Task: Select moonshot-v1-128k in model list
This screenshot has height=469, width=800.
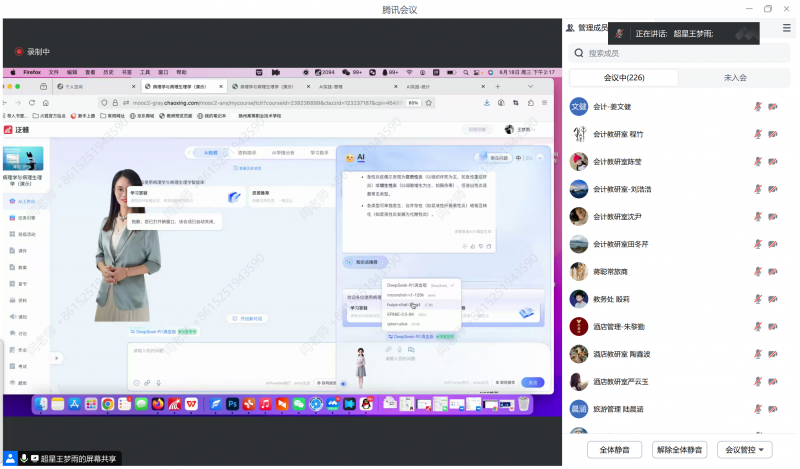Action: pyautogui.click(x=405, y=295)
